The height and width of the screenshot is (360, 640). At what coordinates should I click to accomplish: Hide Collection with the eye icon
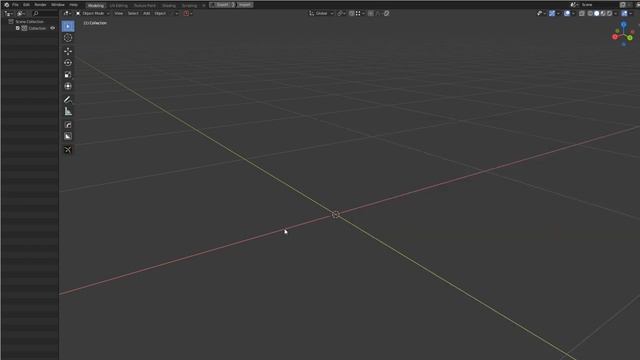click(52, 28)
